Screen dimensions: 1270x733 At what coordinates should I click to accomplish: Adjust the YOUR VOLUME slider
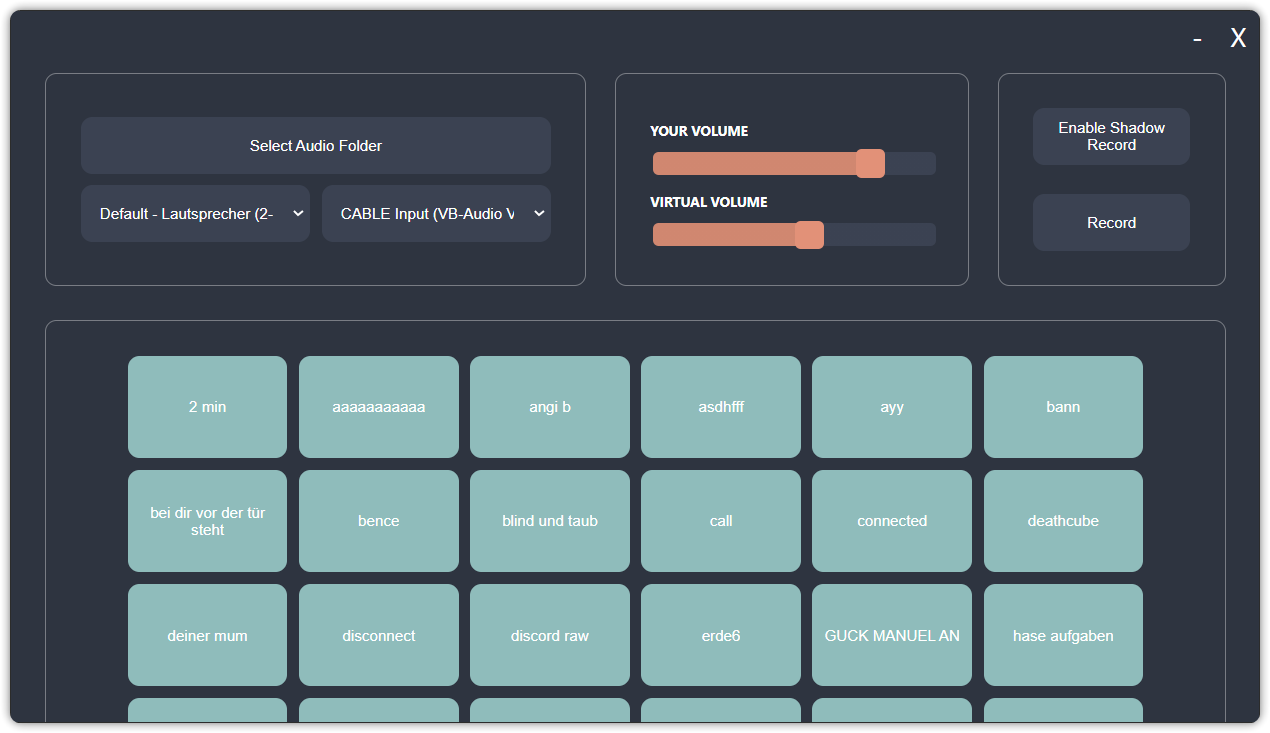pyautogui.click(x=794, y=163)
